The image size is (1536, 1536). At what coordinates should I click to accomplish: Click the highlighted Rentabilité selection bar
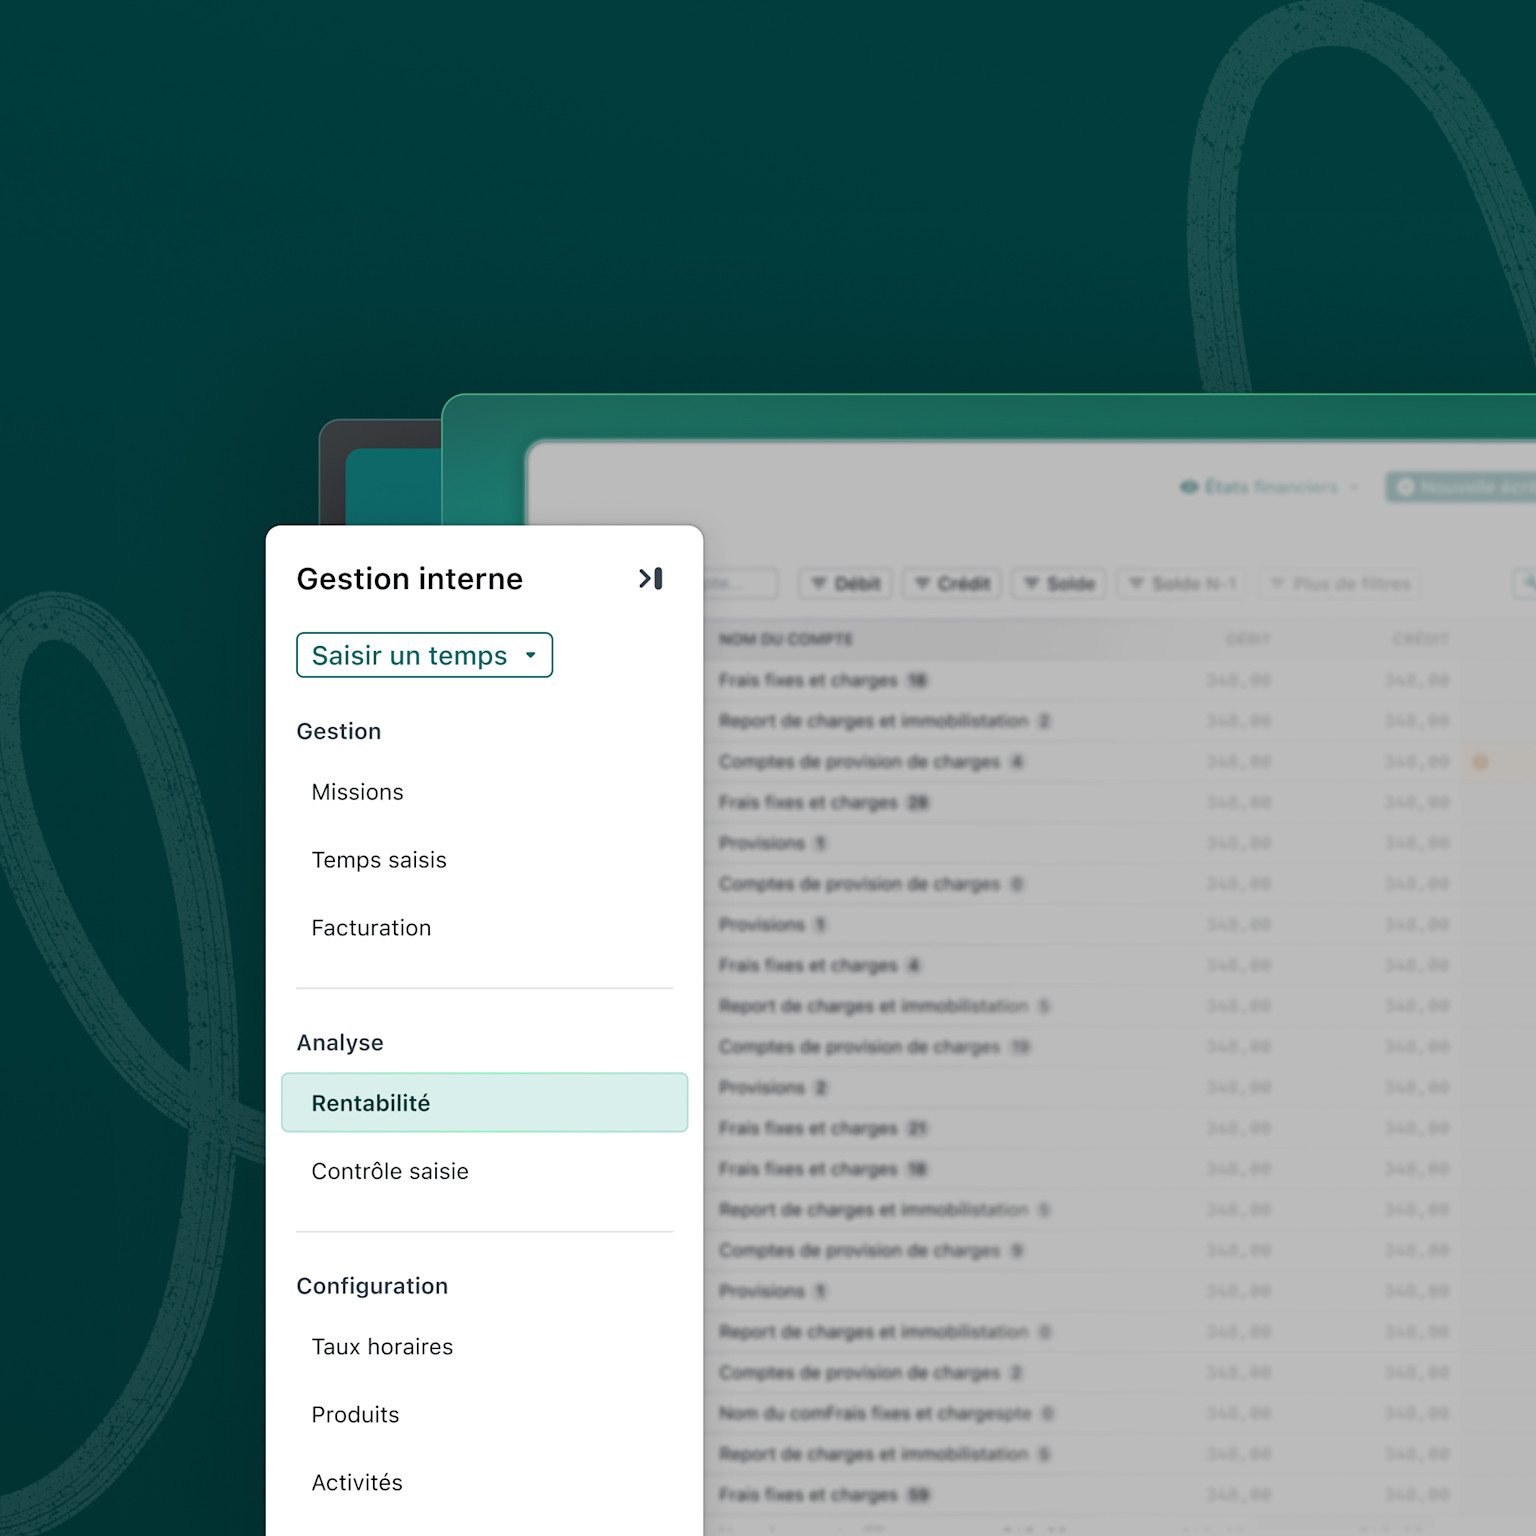pyautogui.click(x=484, y=1103)
